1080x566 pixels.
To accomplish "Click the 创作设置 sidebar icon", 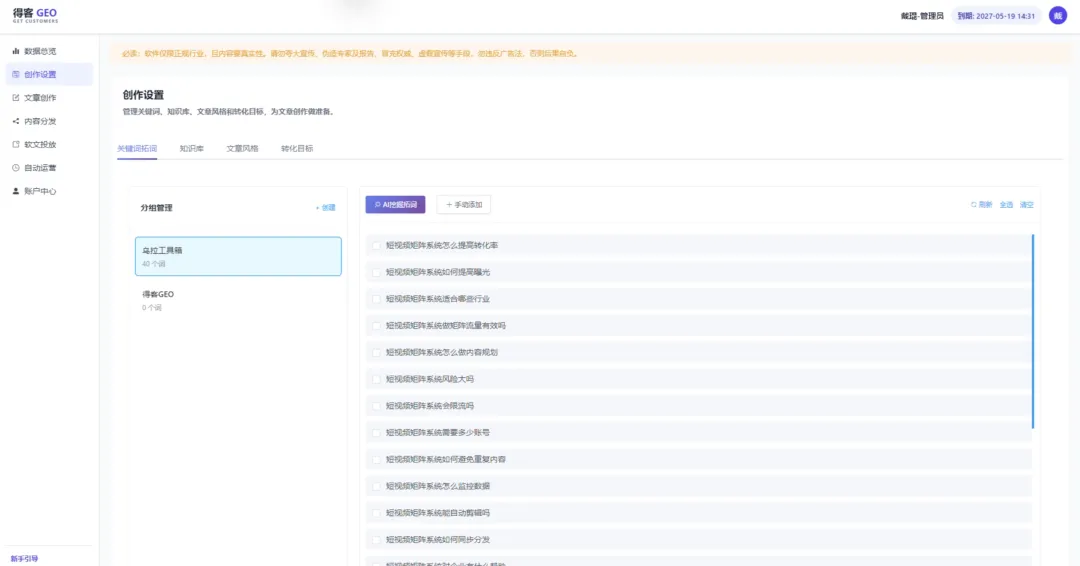I will click(16, 74).
